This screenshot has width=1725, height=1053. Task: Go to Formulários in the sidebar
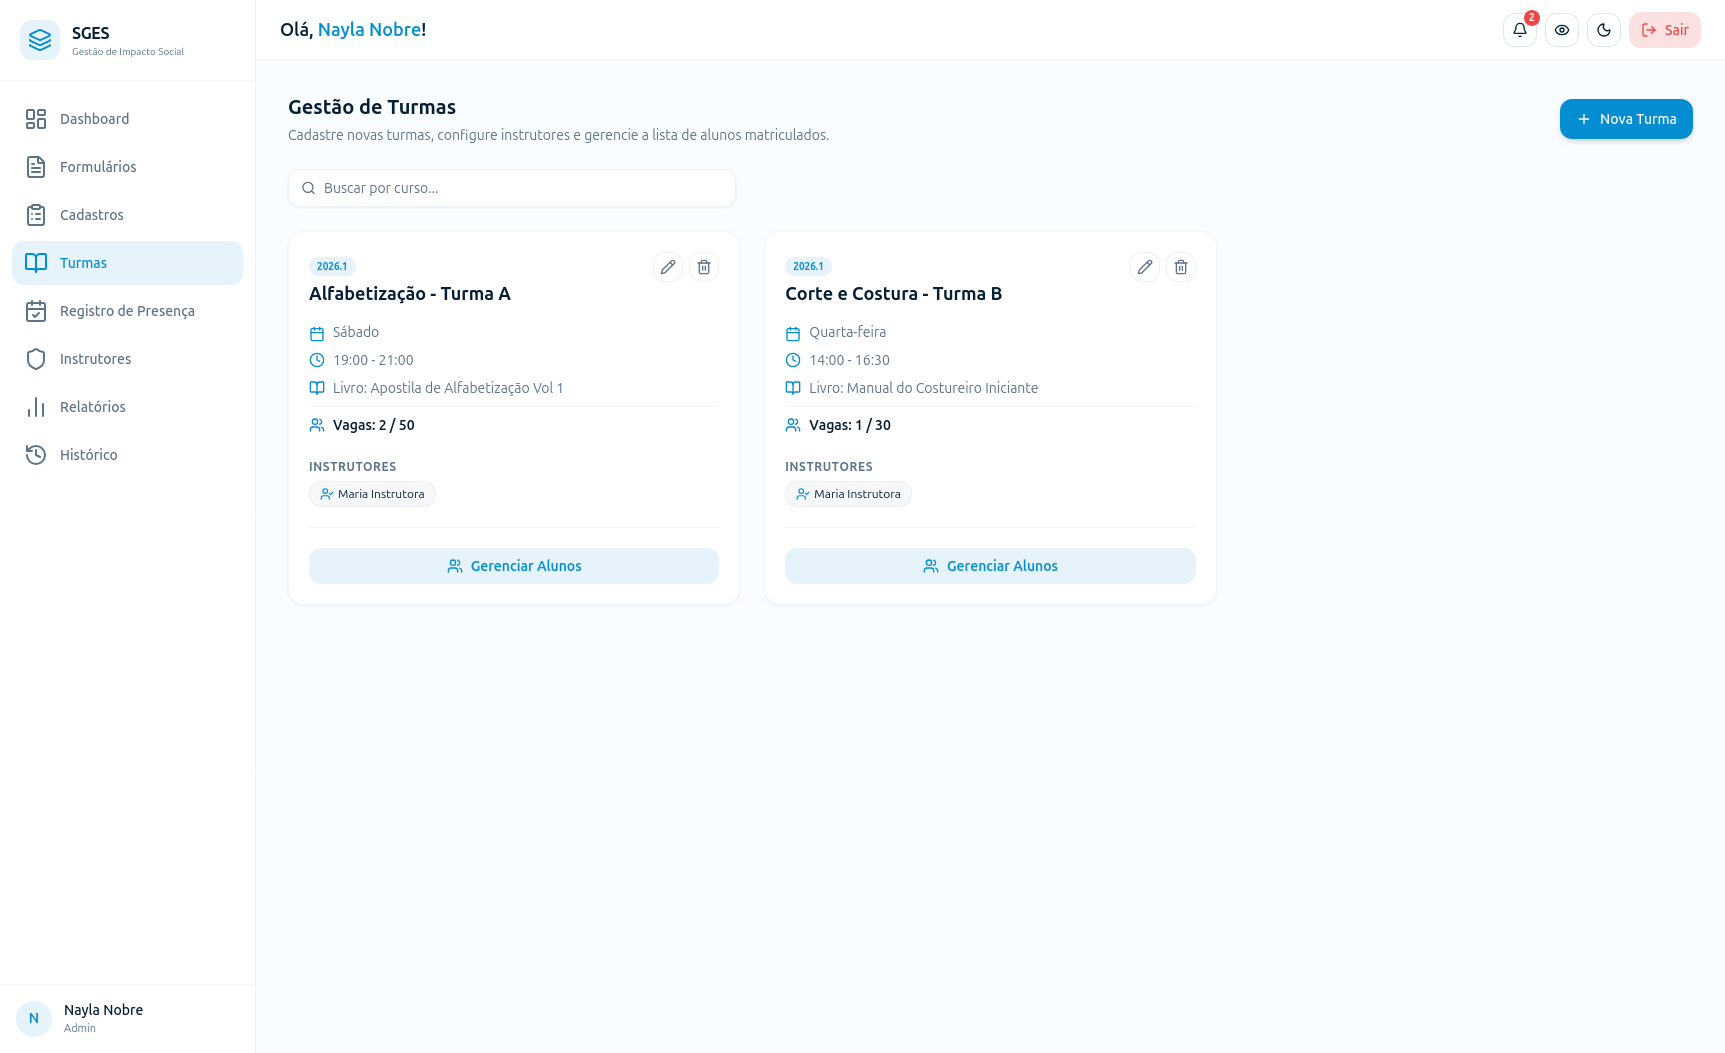[x=127, y=167]
